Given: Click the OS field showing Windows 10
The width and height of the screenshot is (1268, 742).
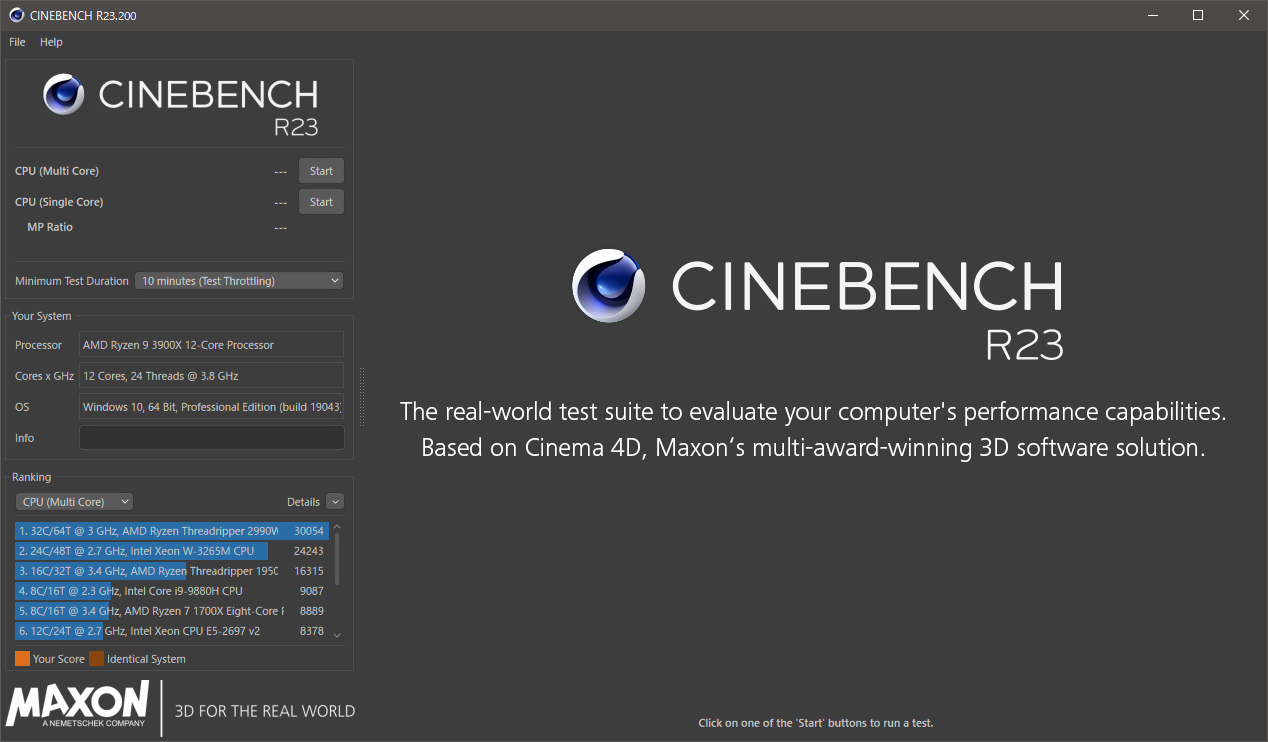Looking at the screenshot, I should (x=211, y=407).
